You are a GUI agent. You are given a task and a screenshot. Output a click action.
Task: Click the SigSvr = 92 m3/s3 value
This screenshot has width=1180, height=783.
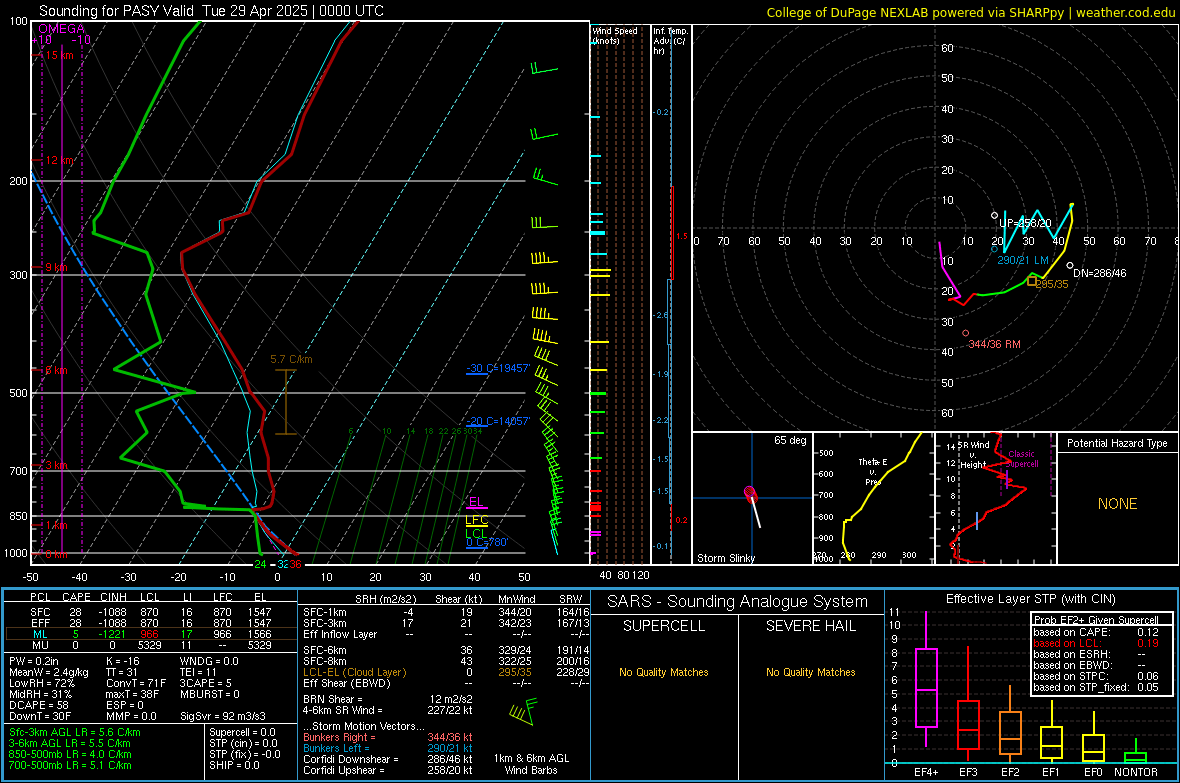tap(223, 716)
